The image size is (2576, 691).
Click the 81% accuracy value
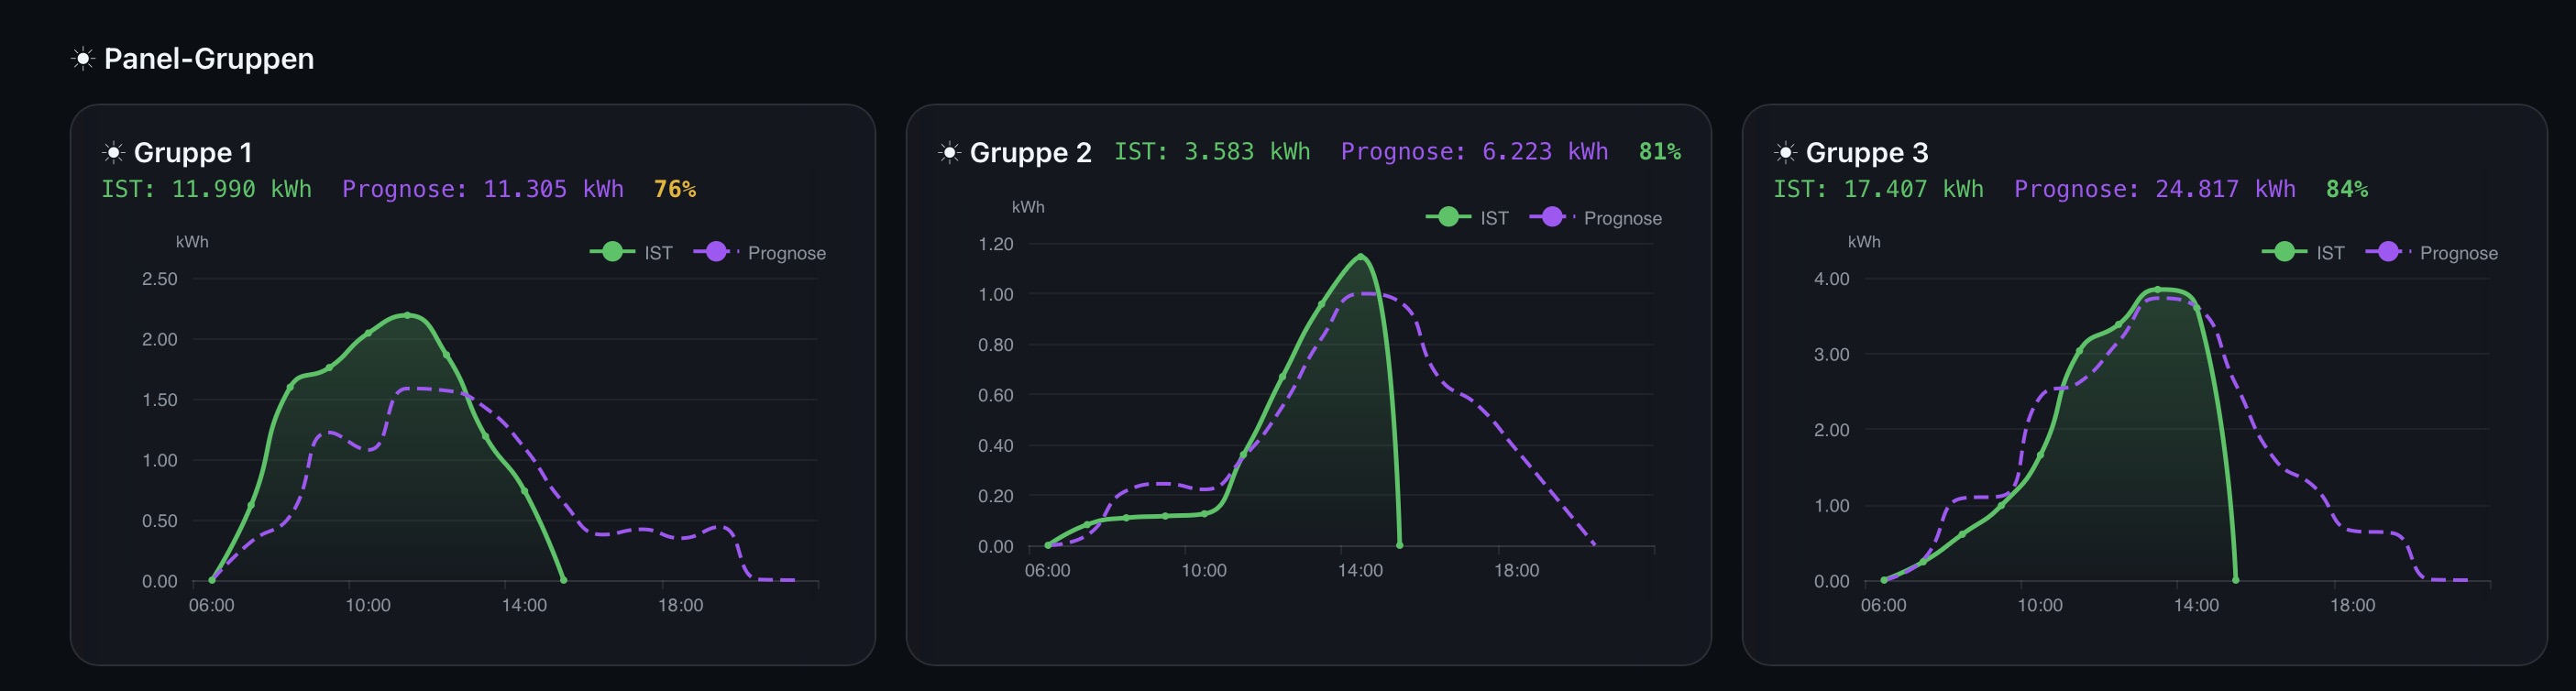pos(1660,152)
